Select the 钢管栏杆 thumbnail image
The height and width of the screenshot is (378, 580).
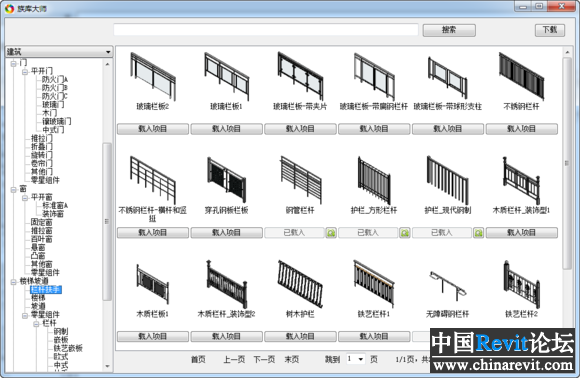(300, 180)
